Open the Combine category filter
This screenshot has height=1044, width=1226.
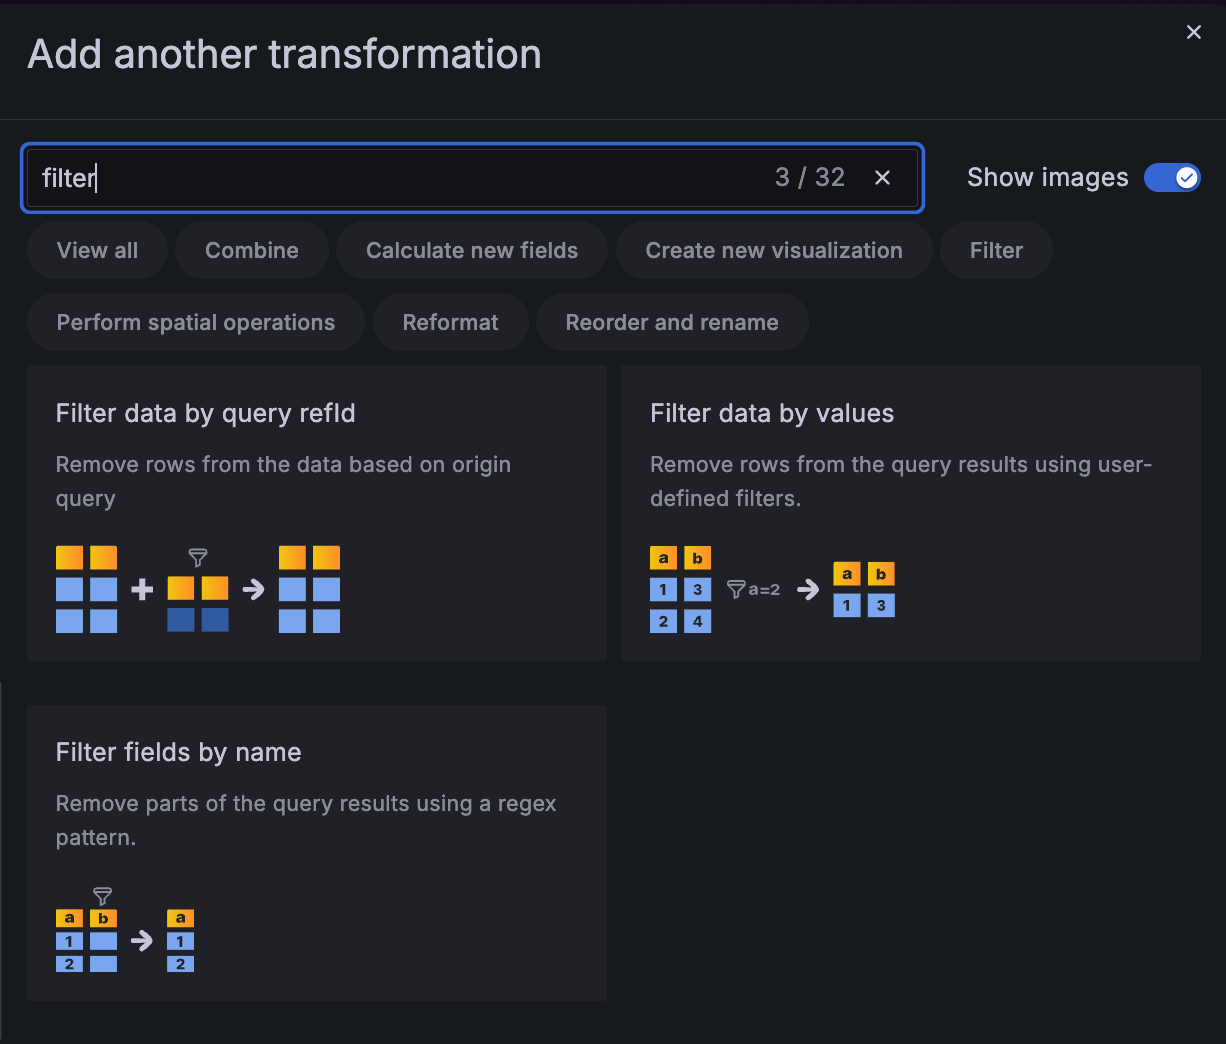251,250
